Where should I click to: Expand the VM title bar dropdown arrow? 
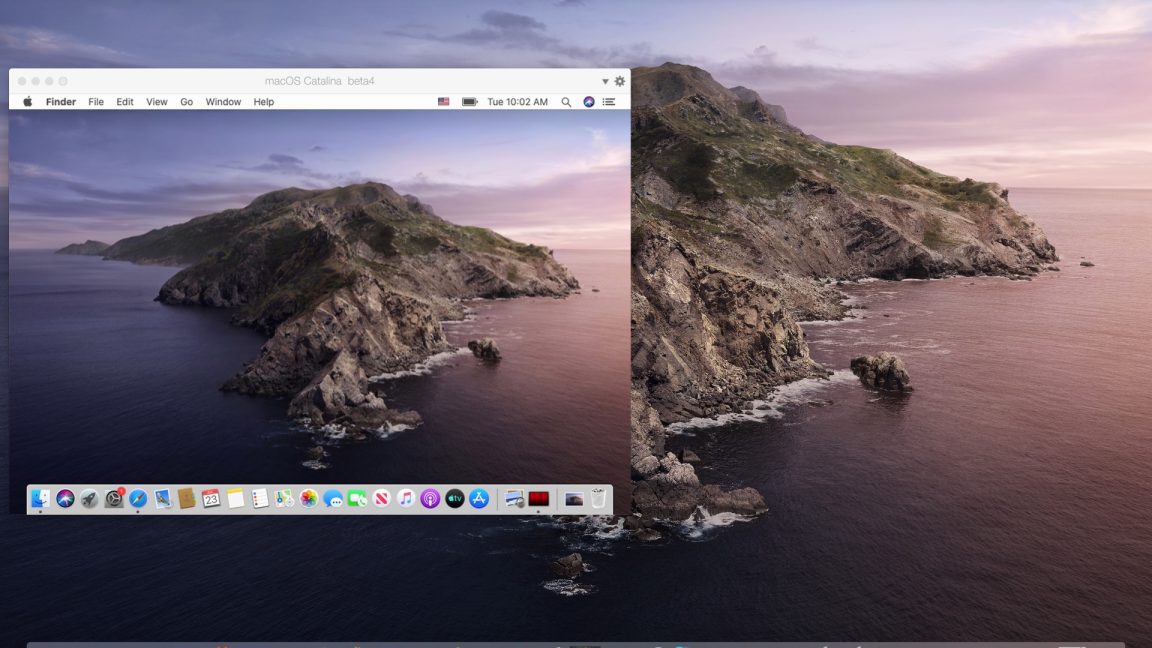pyautogui.click(x=604, y=80)
